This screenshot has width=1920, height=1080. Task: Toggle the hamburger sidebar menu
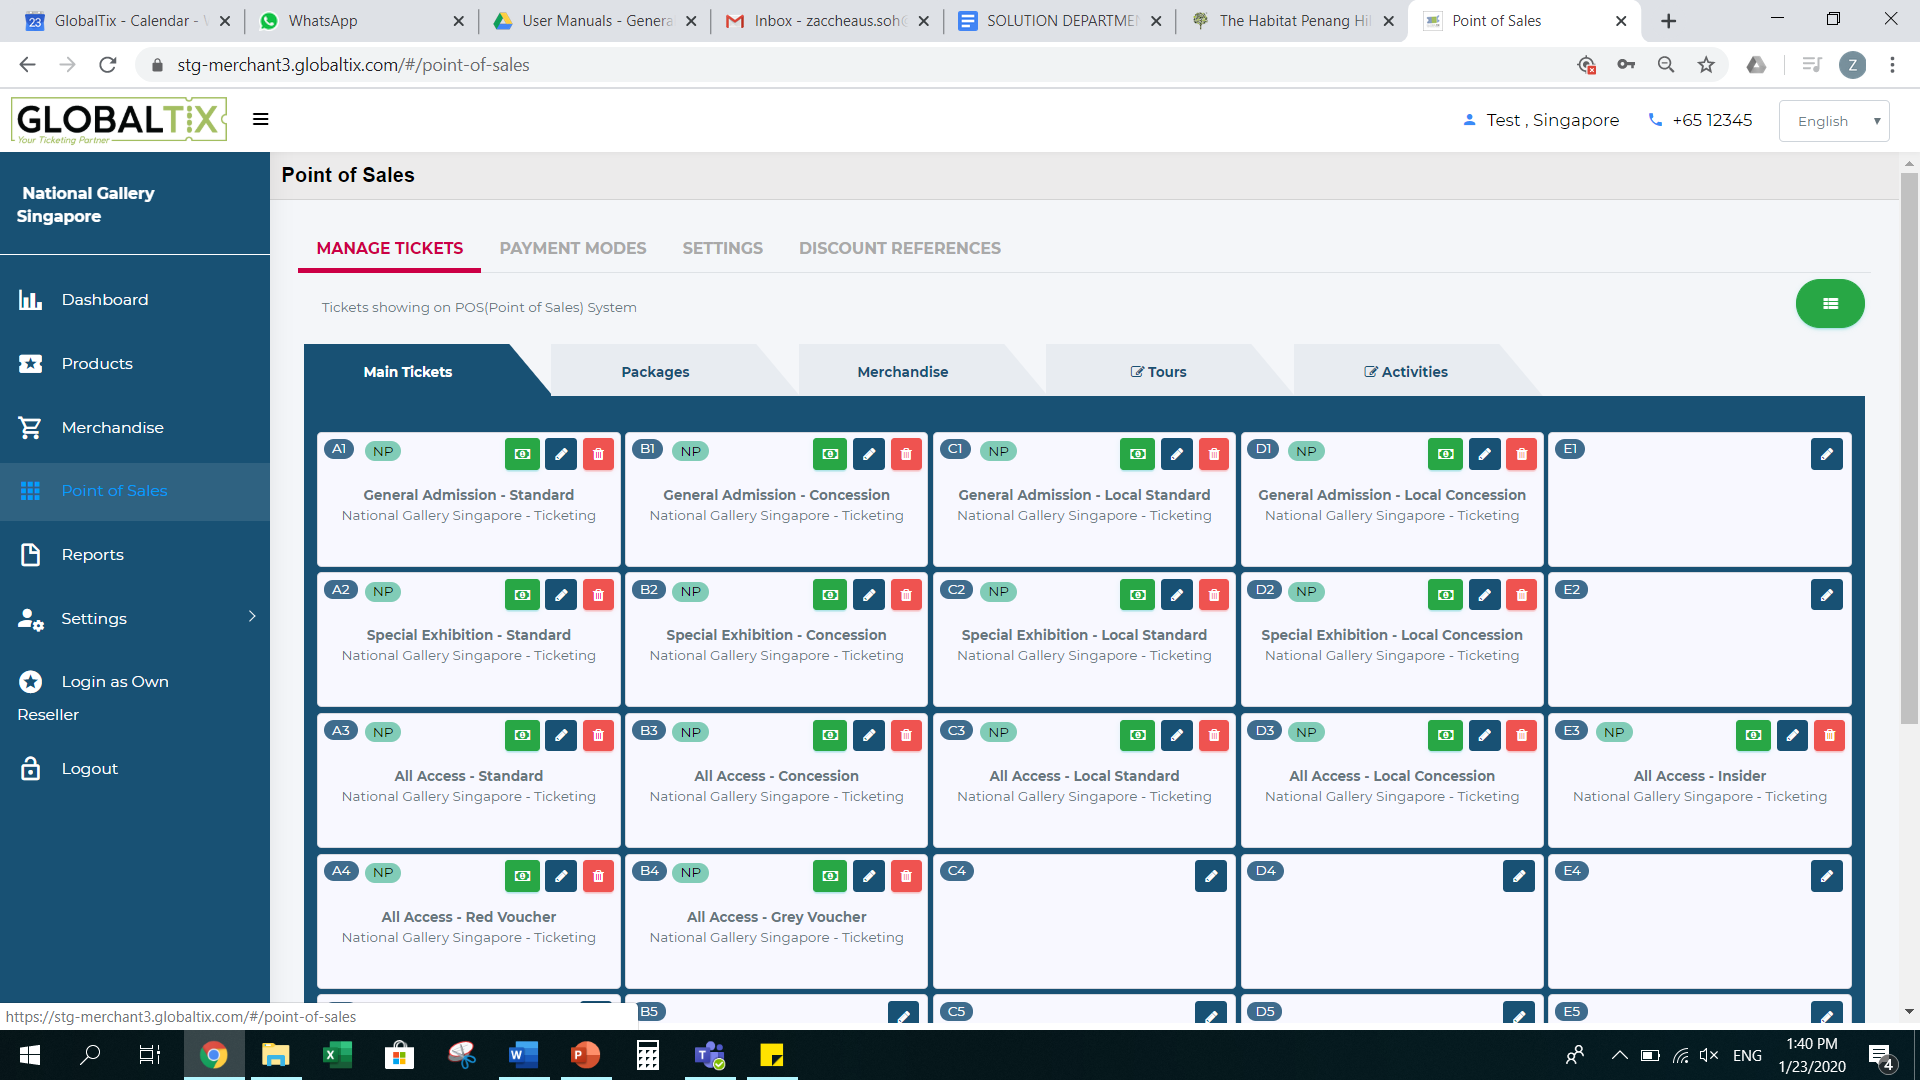pyautogui.click(x=261, y=119)
